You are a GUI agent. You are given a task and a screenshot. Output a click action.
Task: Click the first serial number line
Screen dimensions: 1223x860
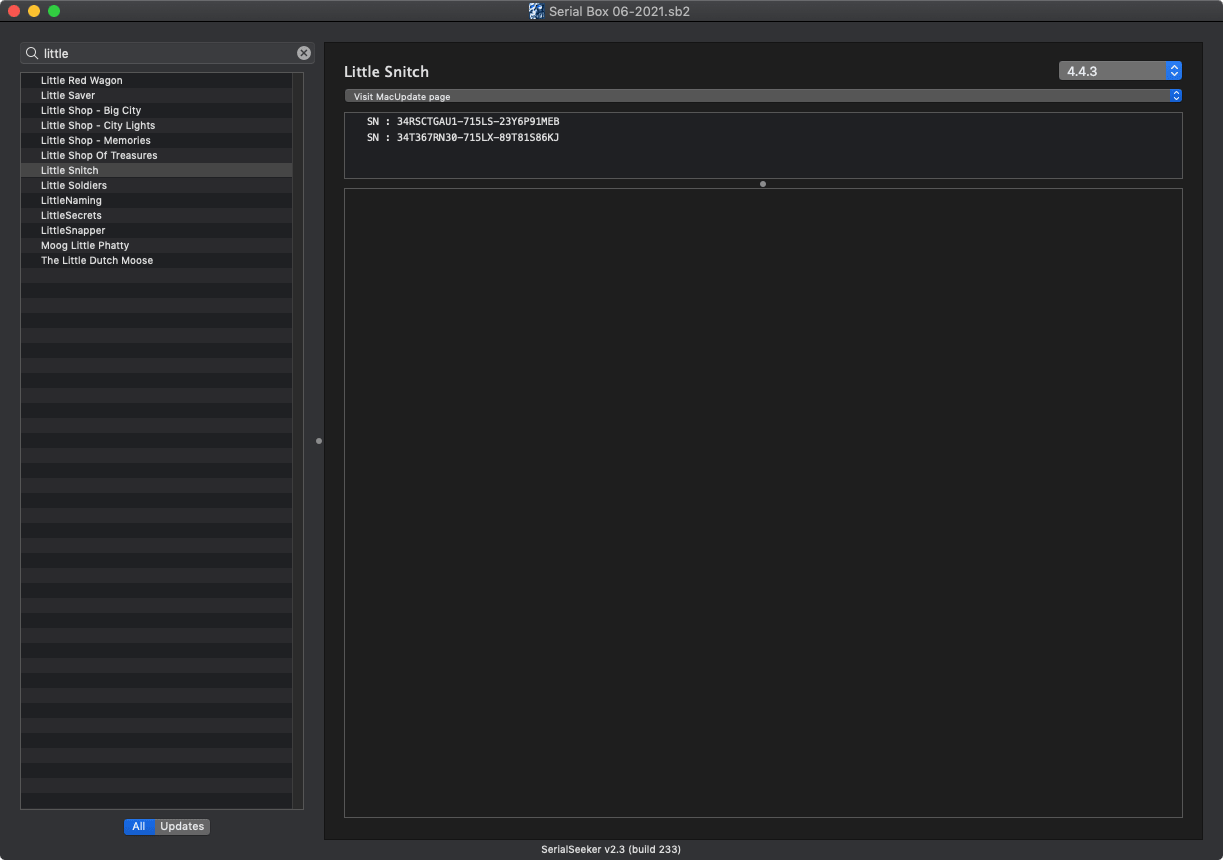tap(463, 122)
